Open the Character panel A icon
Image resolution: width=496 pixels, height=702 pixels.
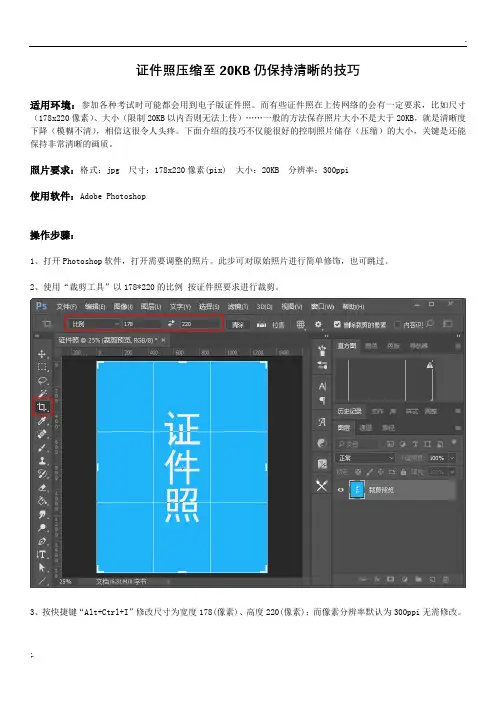pos(322,386)
